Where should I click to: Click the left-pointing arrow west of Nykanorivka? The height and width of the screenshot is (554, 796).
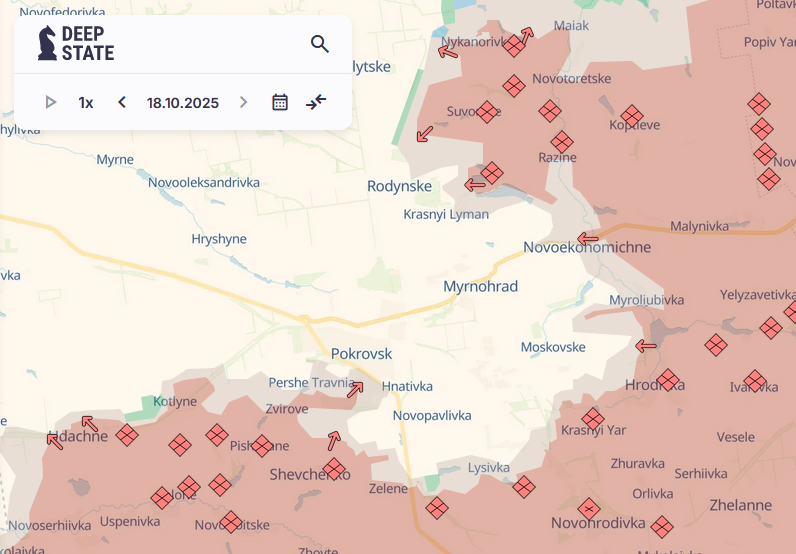[x=448, y=51]
